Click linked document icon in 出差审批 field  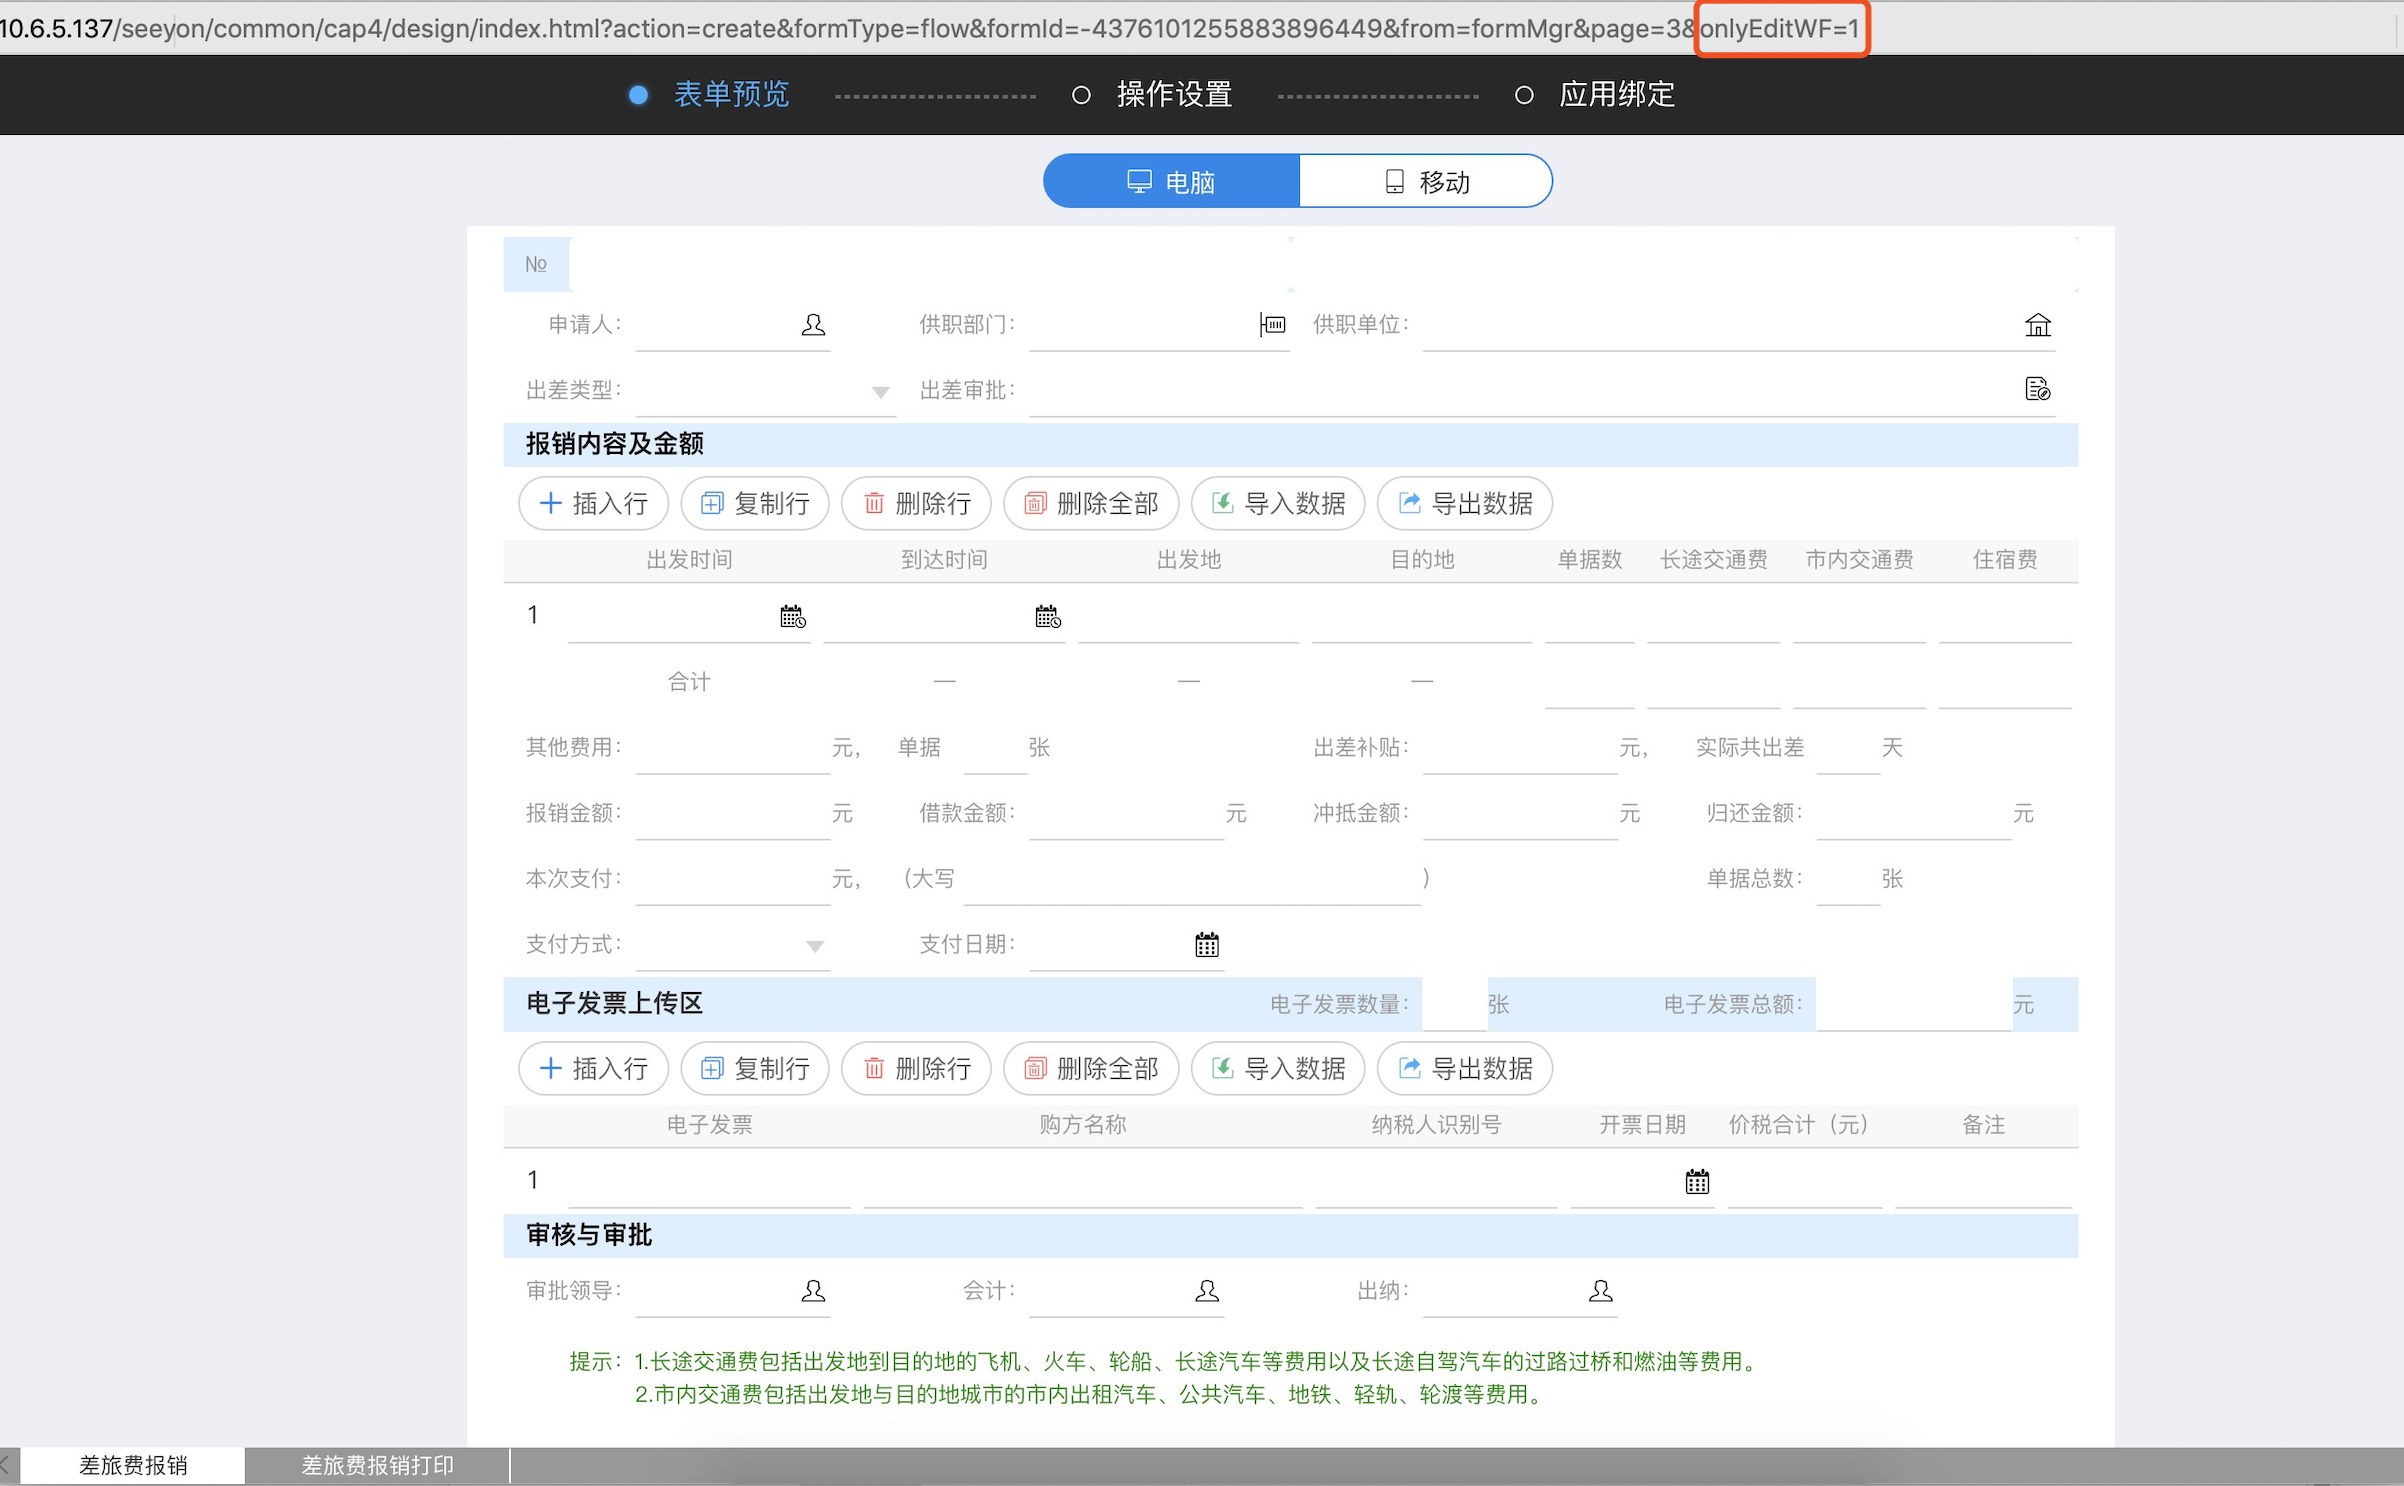(2037, 389)
